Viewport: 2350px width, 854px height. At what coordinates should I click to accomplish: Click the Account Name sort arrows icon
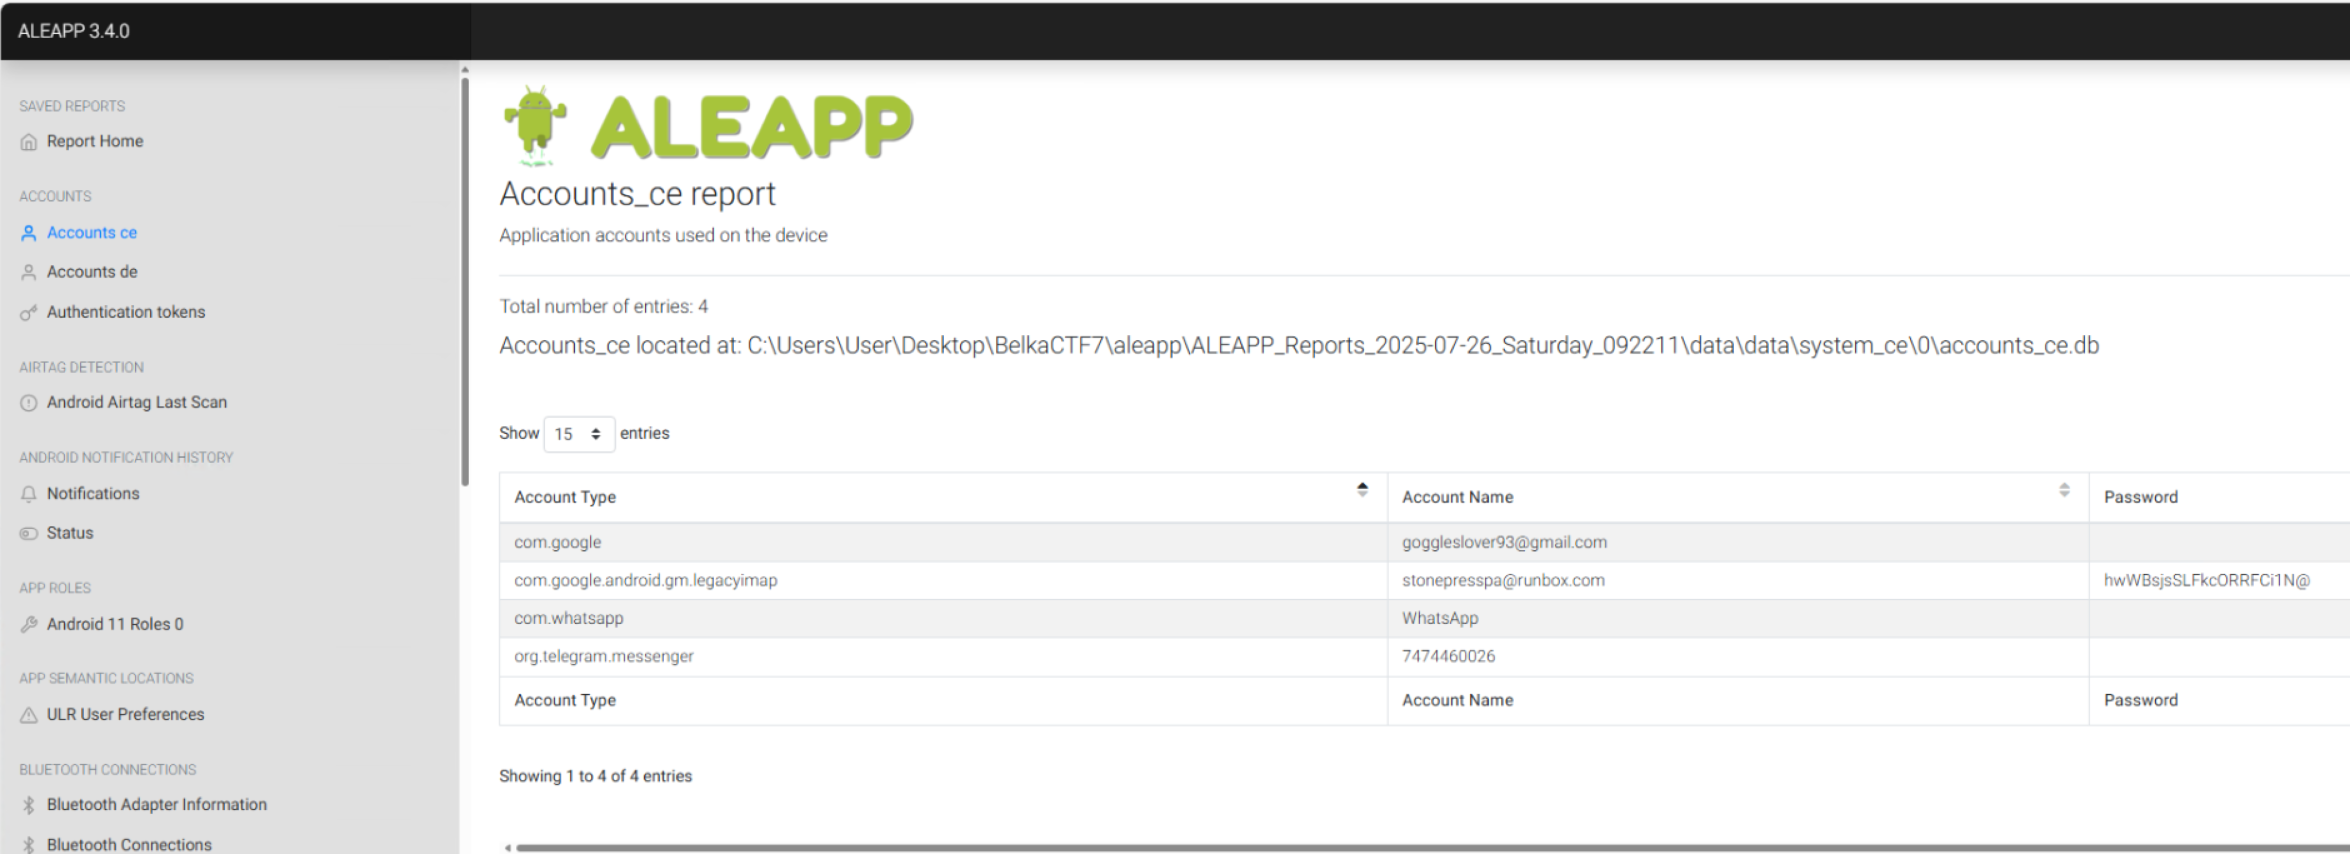tap(2064, 489)
